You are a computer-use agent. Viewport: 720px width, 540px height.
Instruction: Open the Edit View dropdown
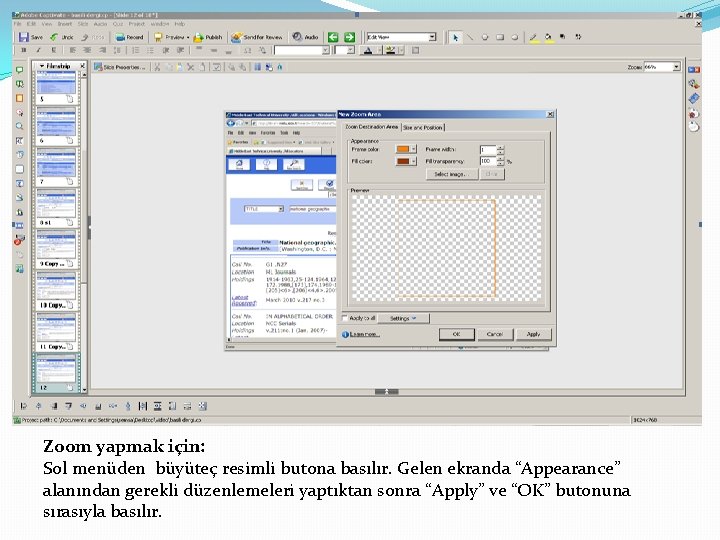point(432,37)
